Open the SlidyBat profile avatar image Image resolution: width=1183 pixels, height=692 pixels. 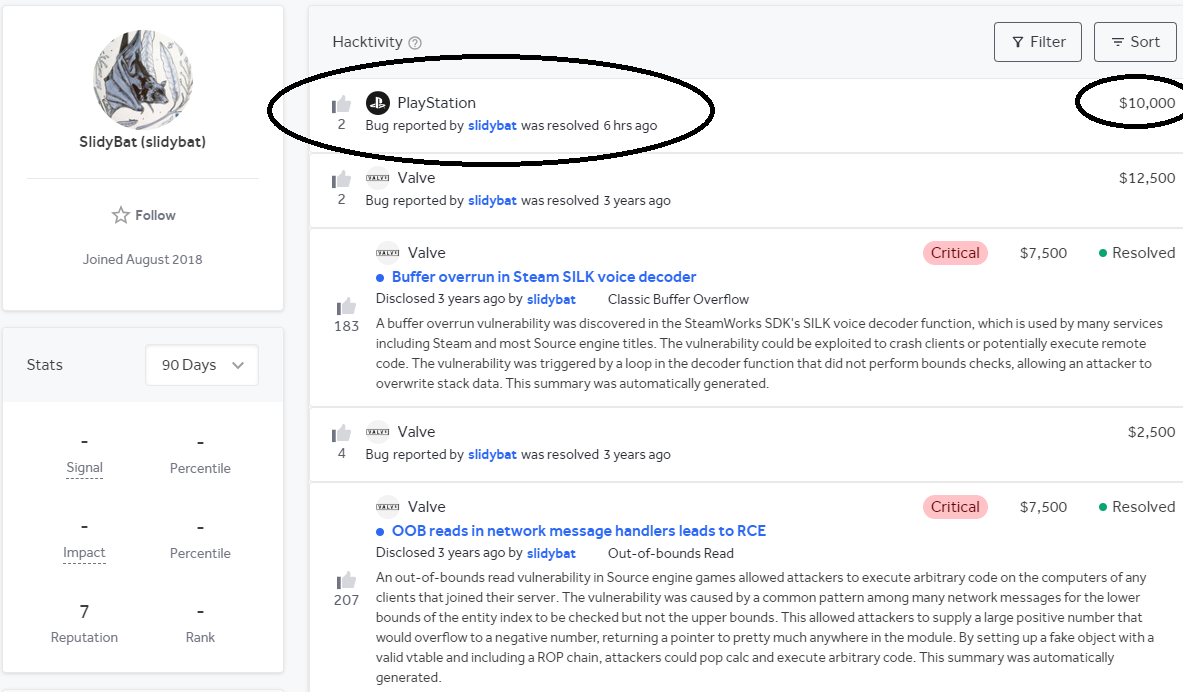pyautogui.click(x=143, y=80)
